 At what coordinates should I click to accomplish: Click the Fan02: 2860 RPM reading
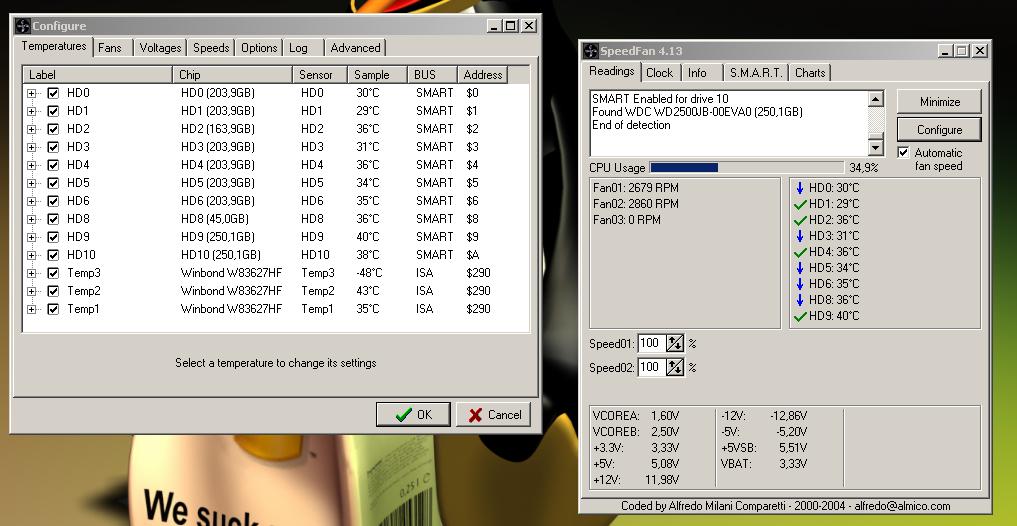pos(636,204)
